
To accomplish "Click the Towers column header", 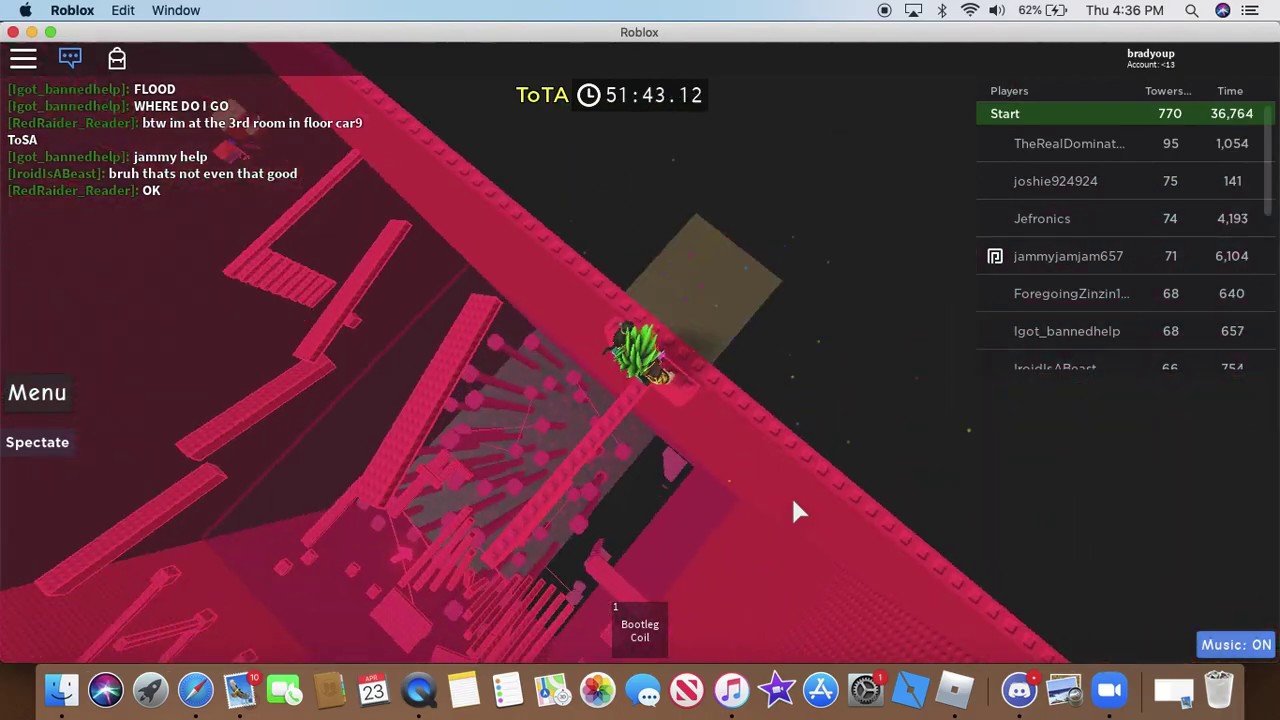I will (x=1168, y=91).
